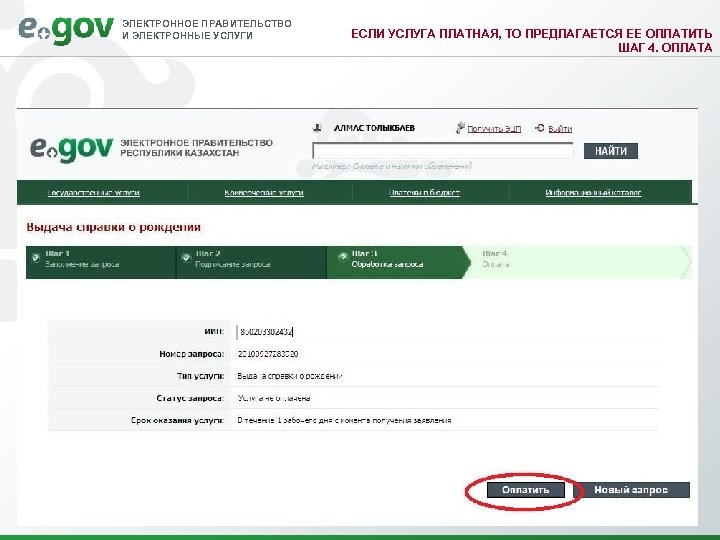Open the Платежи в бюджет menu
This screenshot has width=720, height=540.
[424, 193]
